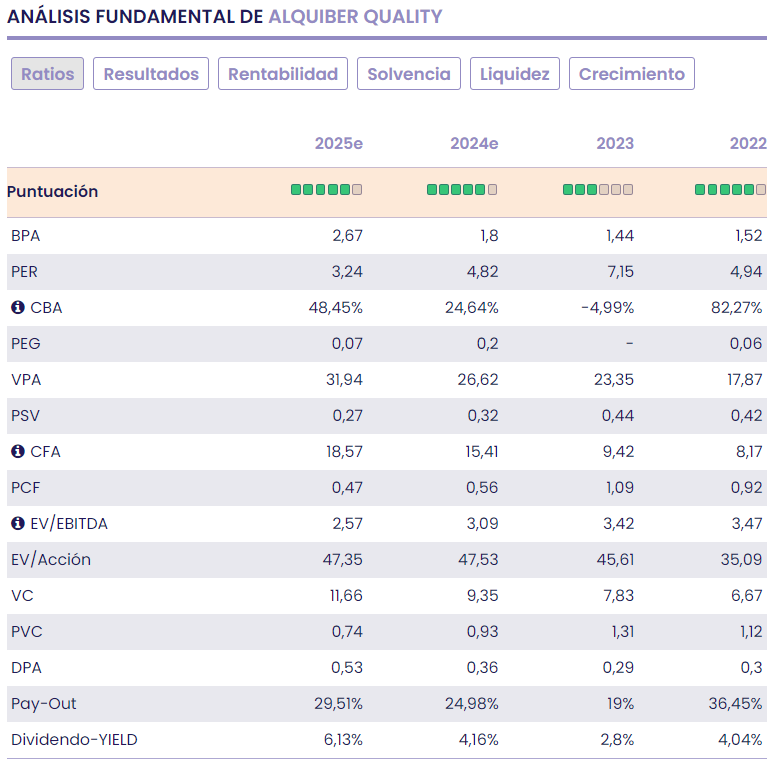773x777 pixels.
Task: Switch to the Resultados tab
Action: pos(151,74)
